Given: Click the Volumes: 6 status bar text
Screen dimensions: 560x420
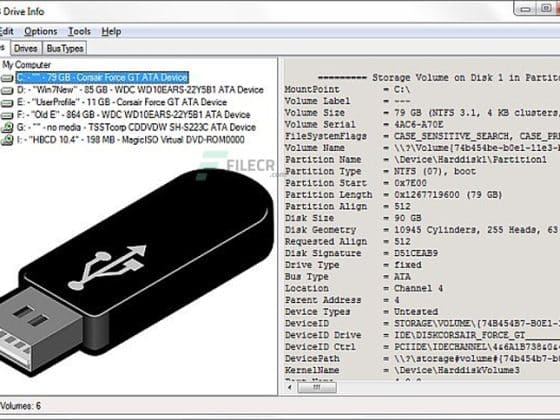Looking at the screenshot, I should click(20, 406).
